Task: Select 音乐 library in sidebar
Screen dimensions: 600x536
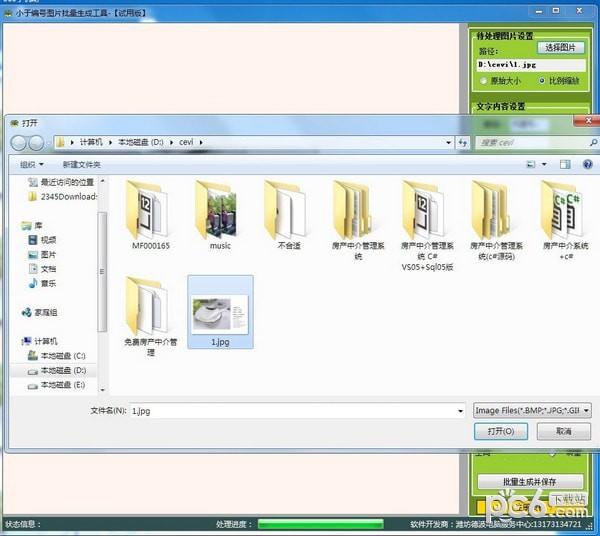Action: (x=49, y=283)
